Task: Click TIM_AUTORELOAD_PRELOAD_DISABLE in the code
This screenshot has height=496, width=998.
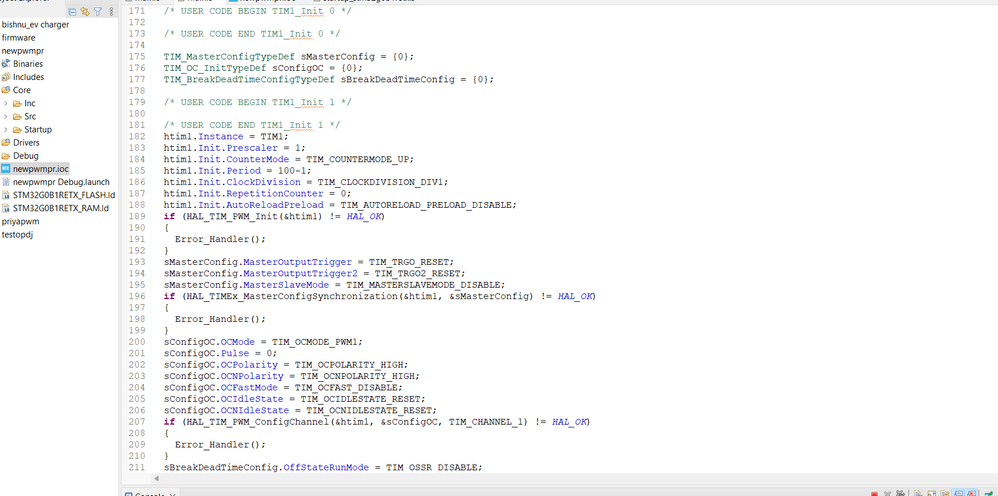Action: 428,205
